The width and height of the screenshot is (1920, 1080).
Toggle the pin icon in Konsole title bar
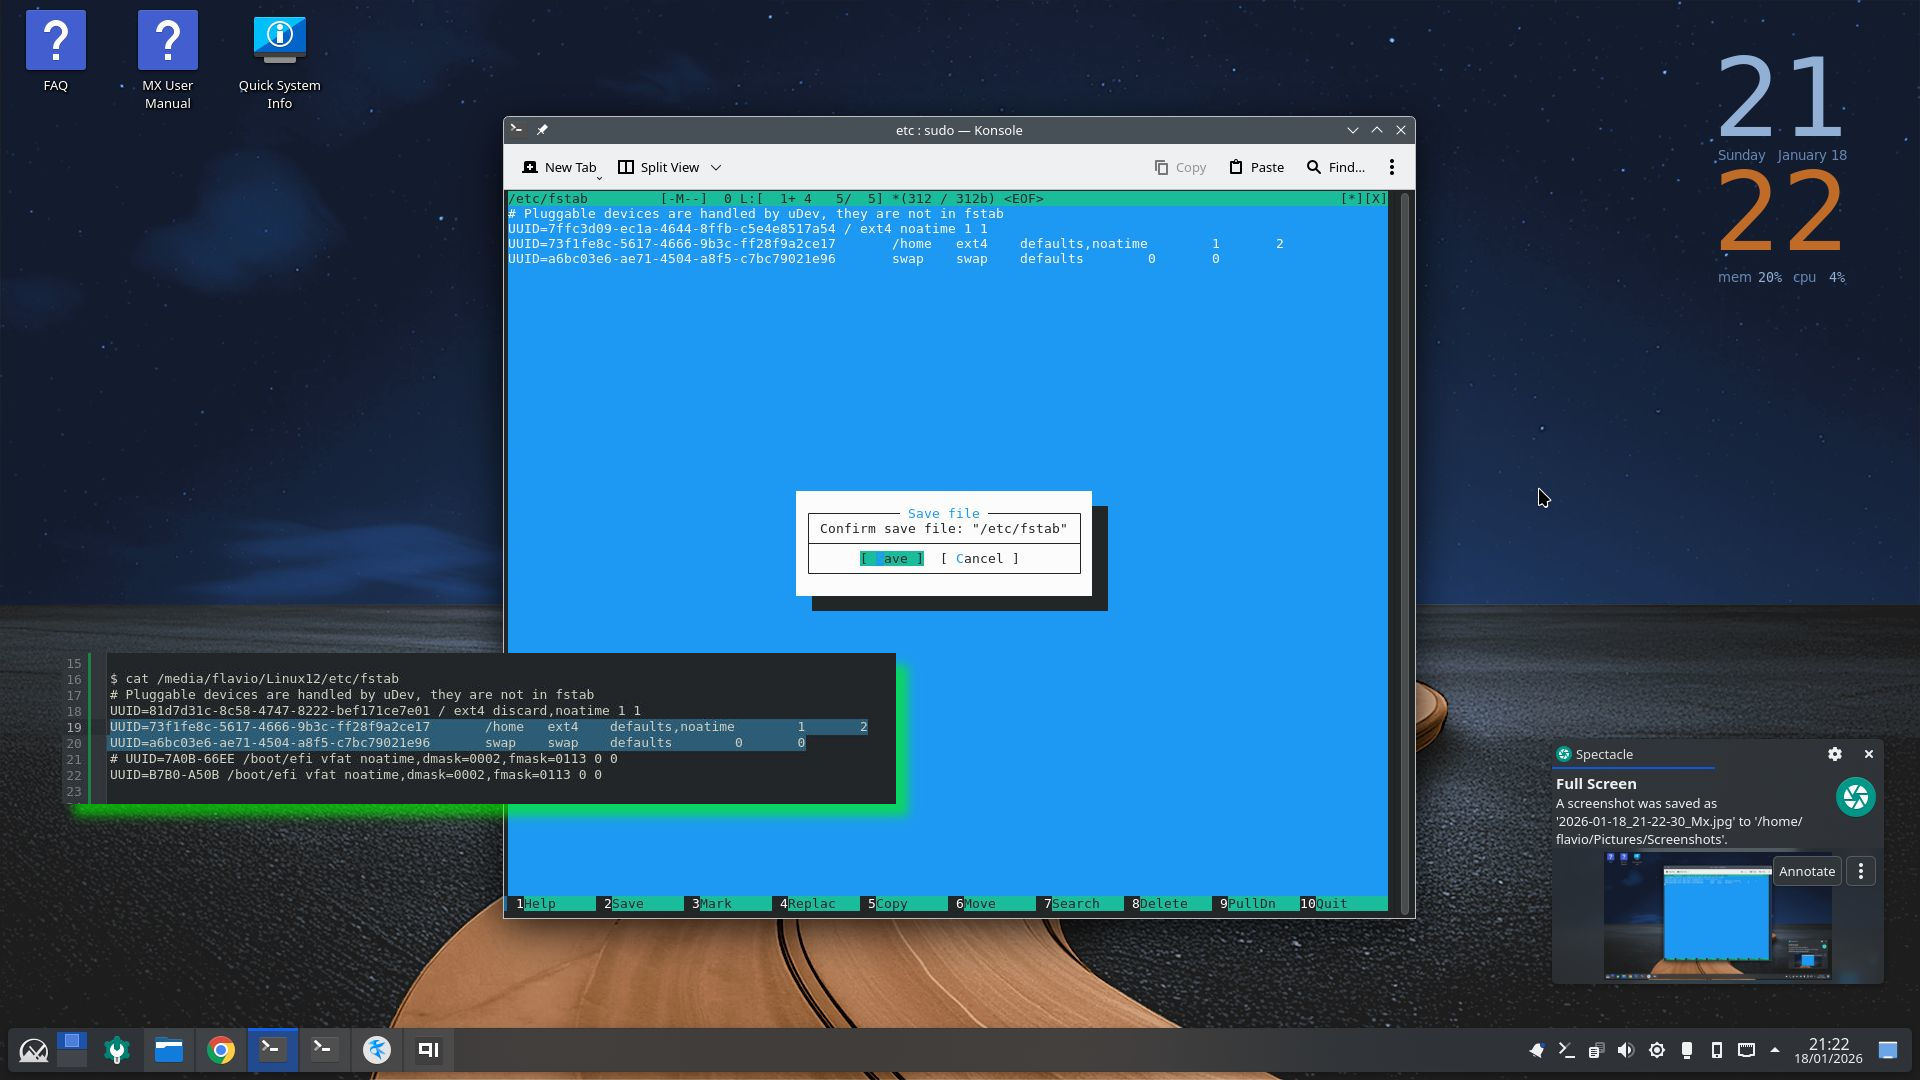tap(542, 130)
